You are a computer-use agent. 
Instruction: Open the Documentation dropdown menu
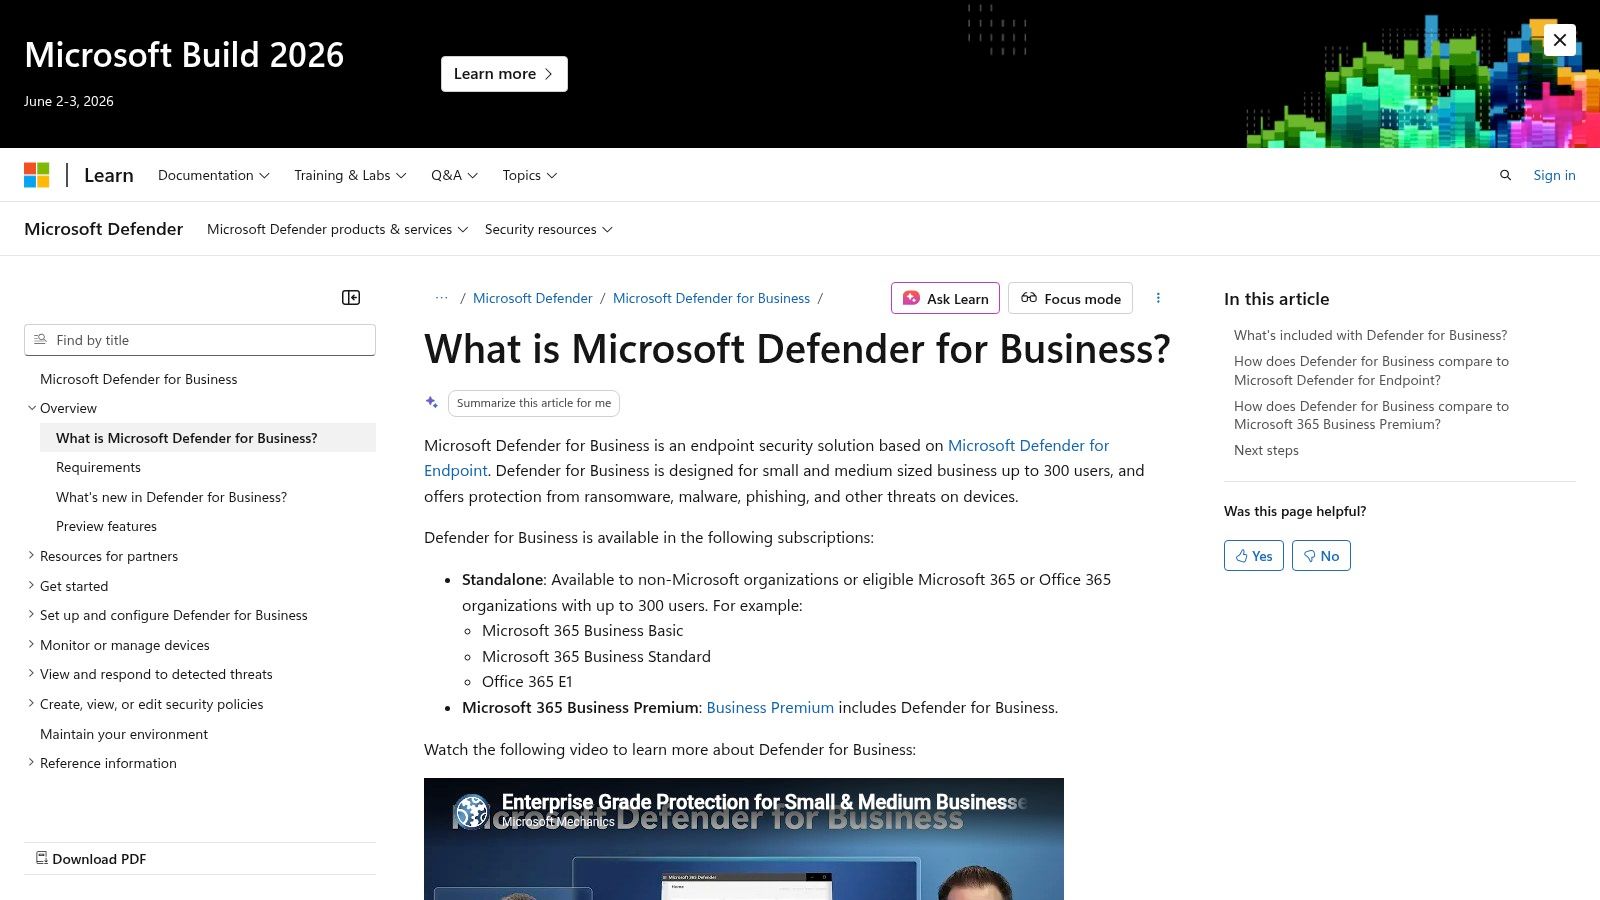click(214, 175)
